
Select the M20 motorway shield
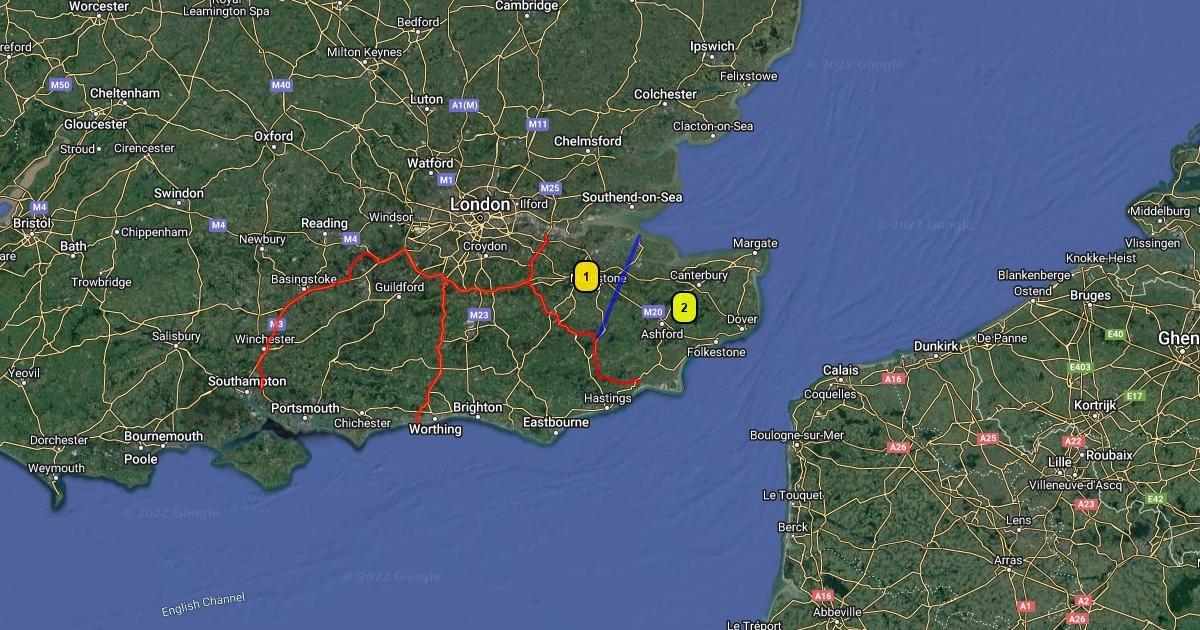pyautogui.click(x=653, y=312)
